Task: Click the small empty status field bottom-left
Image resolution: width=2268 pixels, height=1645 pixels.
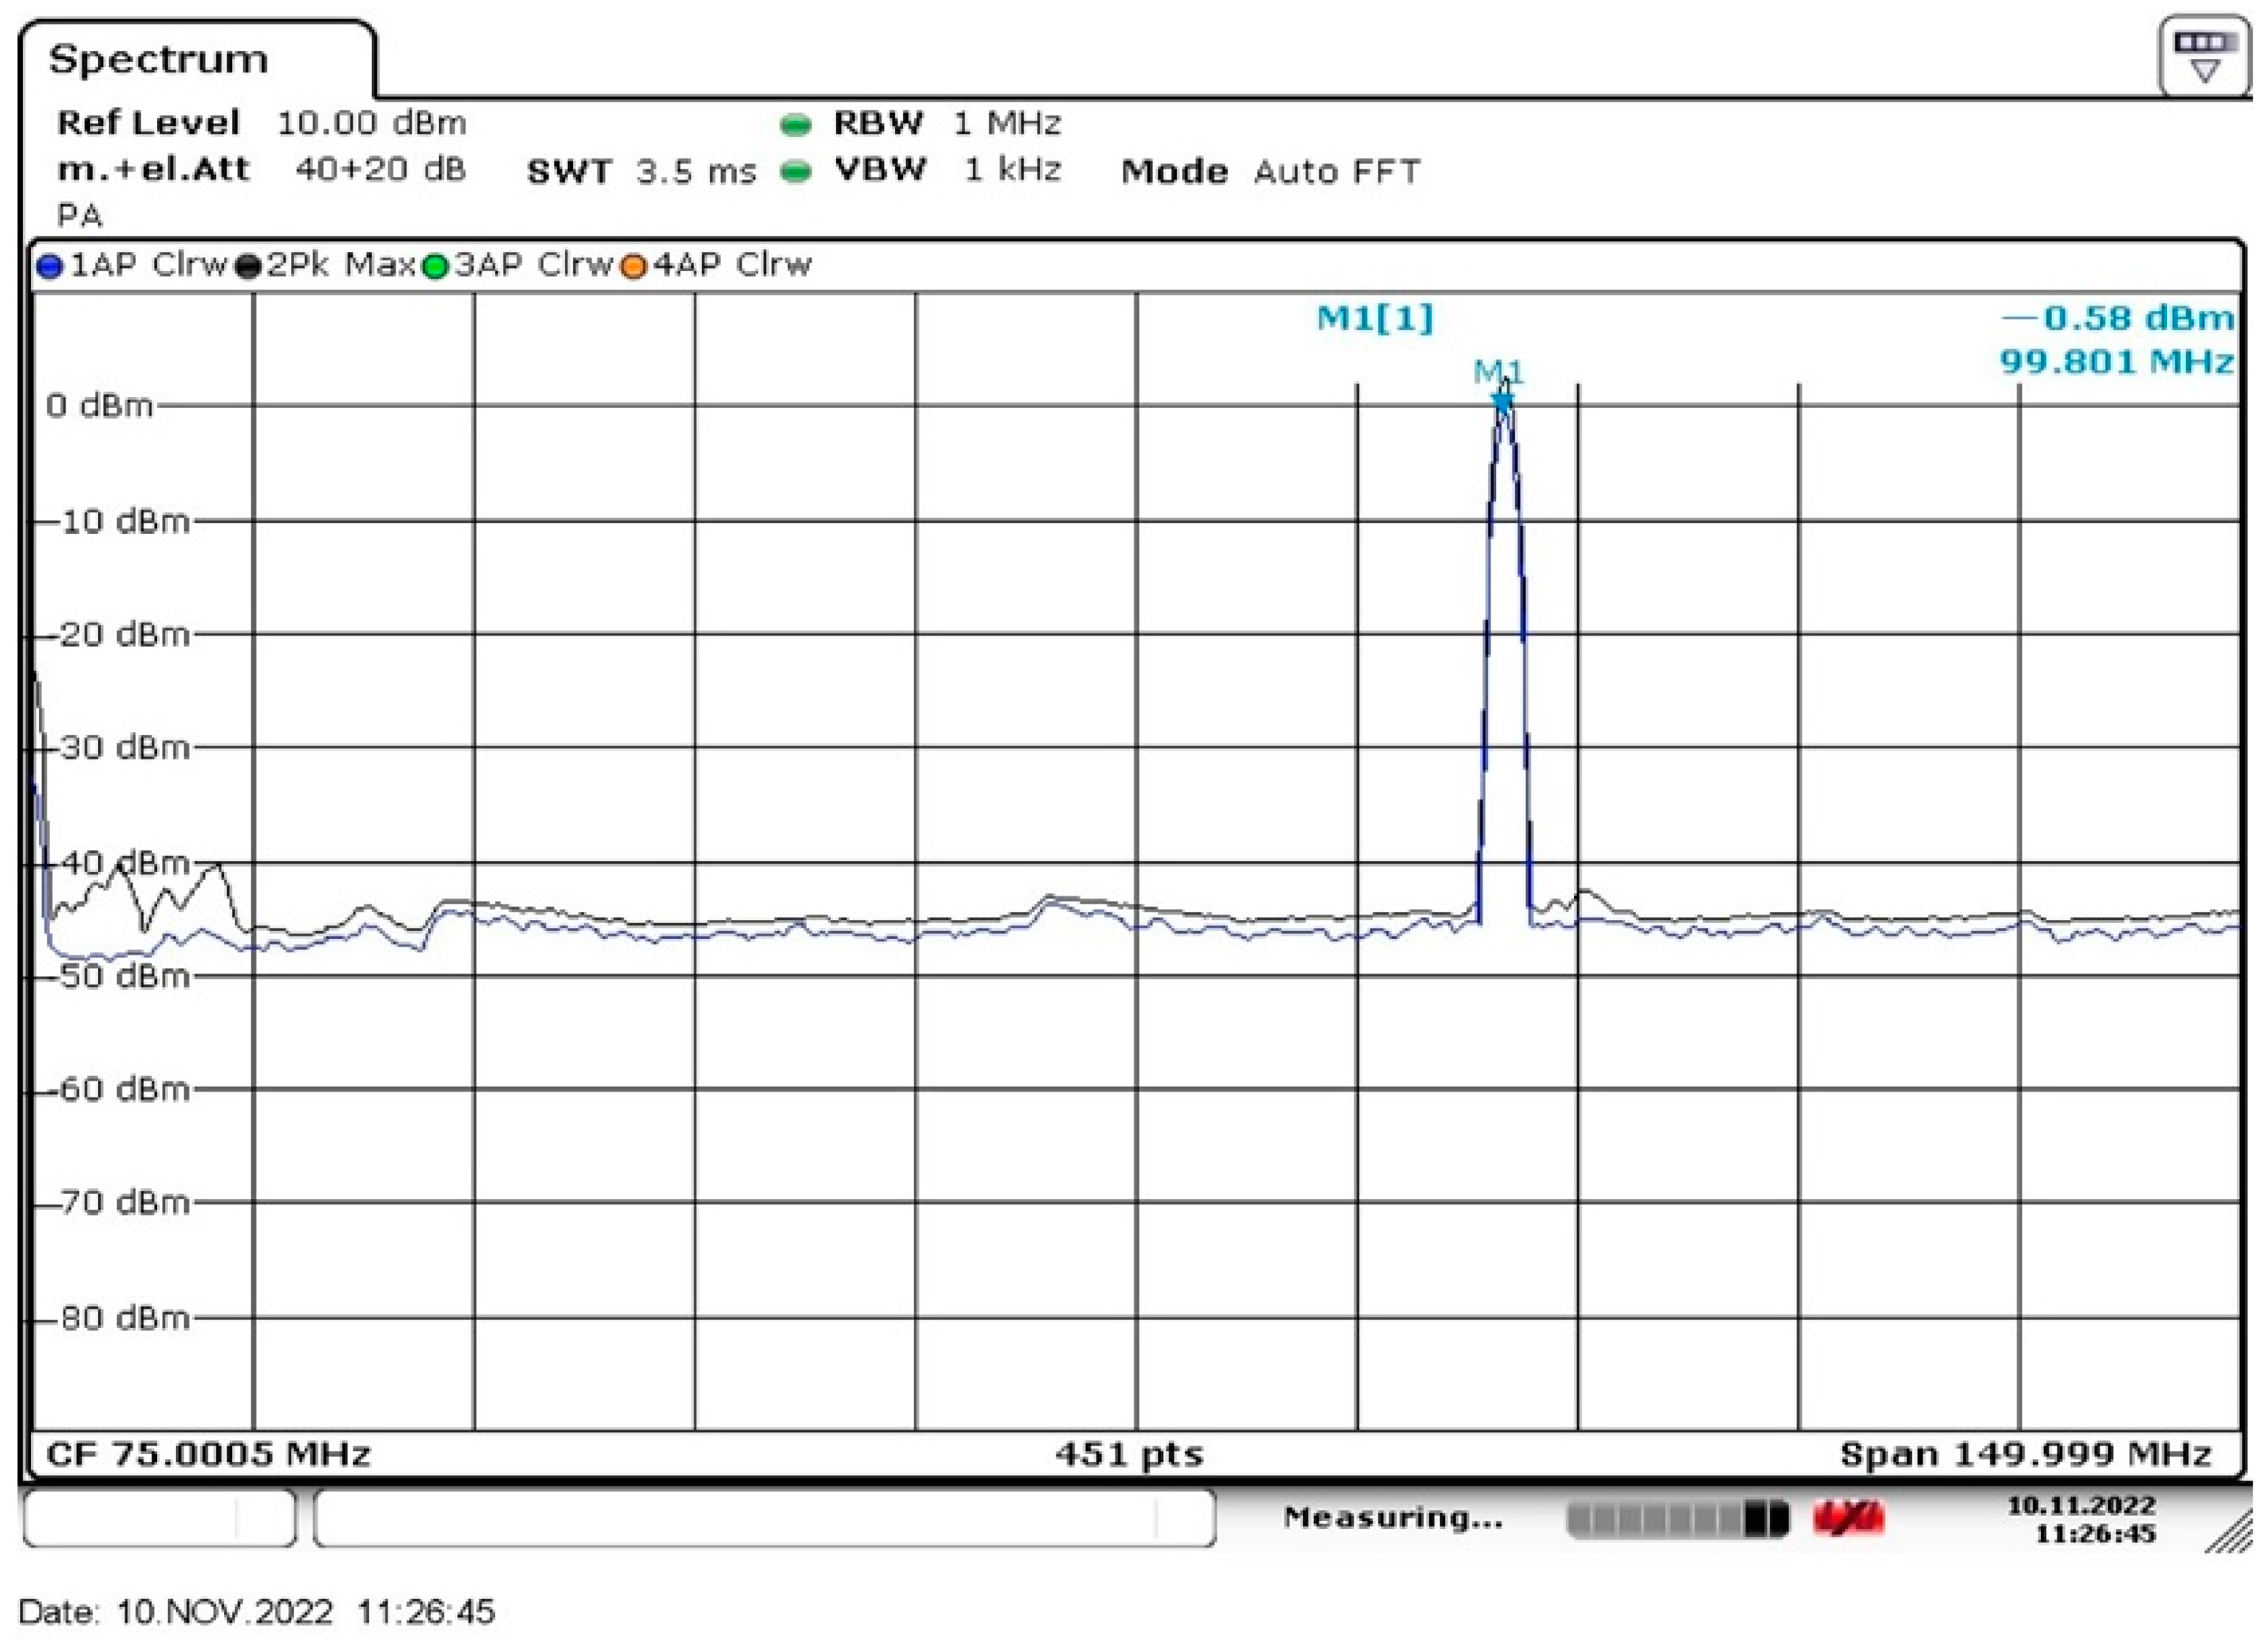Action: (159, 1518)
